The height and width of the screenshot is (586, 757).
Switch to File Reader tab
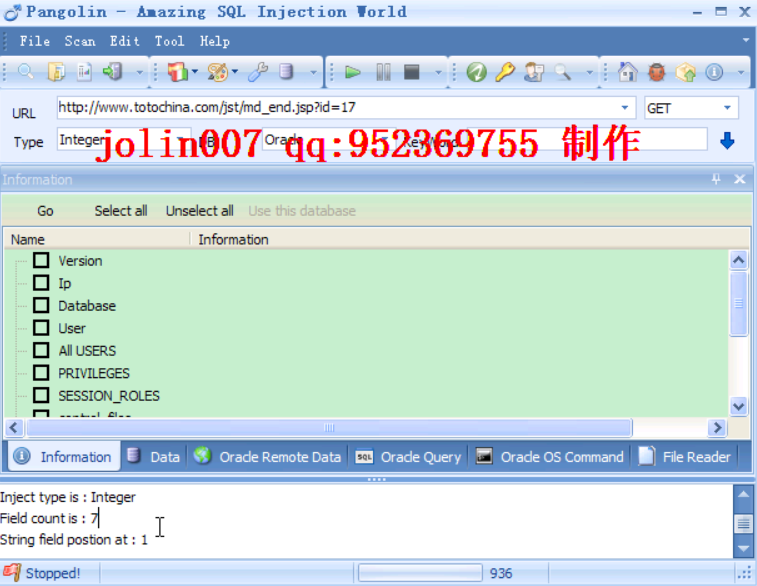685,456
